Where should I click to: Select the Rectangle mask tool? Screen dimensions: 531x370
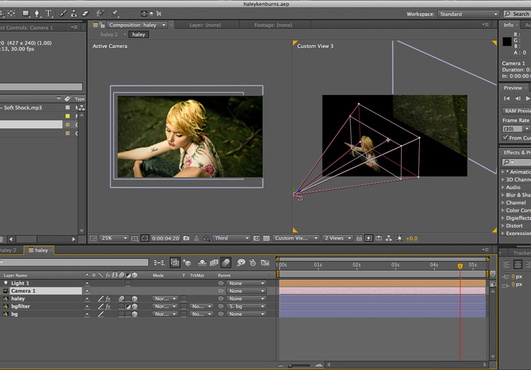coord(26,14)
